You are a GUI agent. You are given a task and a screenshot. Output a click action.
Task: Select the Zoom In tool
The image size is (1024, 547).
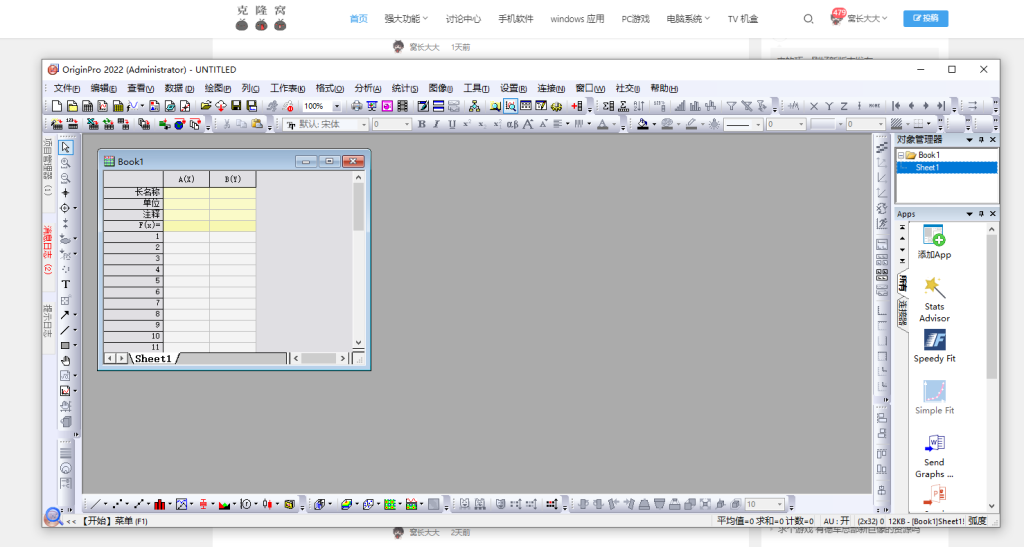point(65,163)
